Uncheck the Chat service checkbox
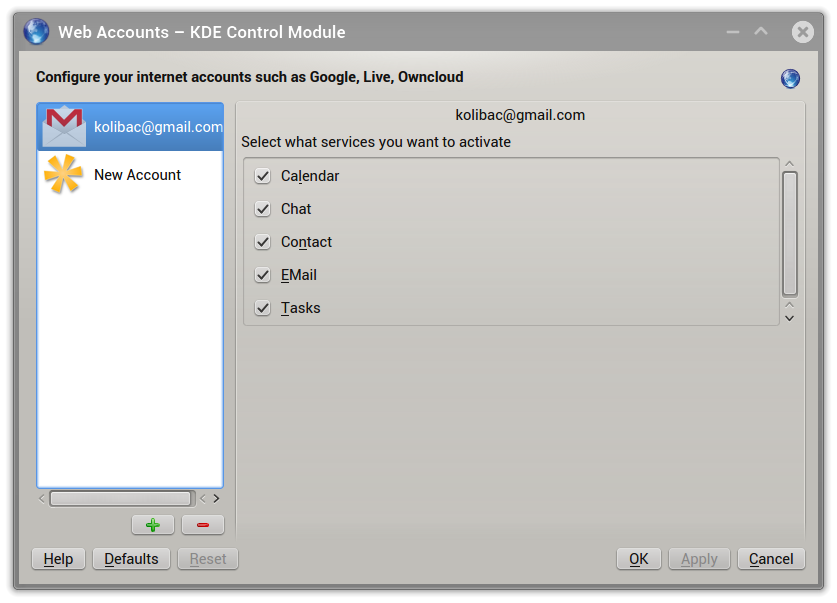837x603 pixels. pos(263,209)
